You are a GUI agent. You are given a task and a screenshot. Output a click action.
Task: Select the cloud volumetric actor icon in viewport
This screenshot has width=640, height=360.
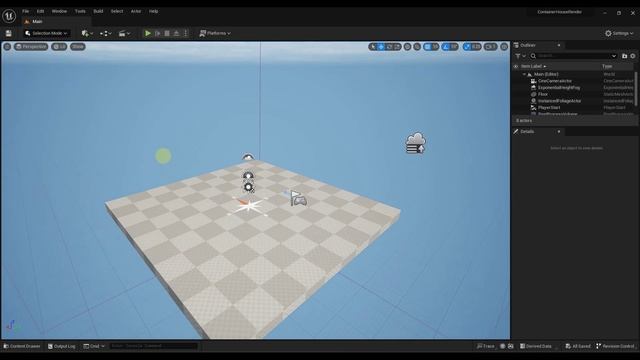click(x=416, y=143)
